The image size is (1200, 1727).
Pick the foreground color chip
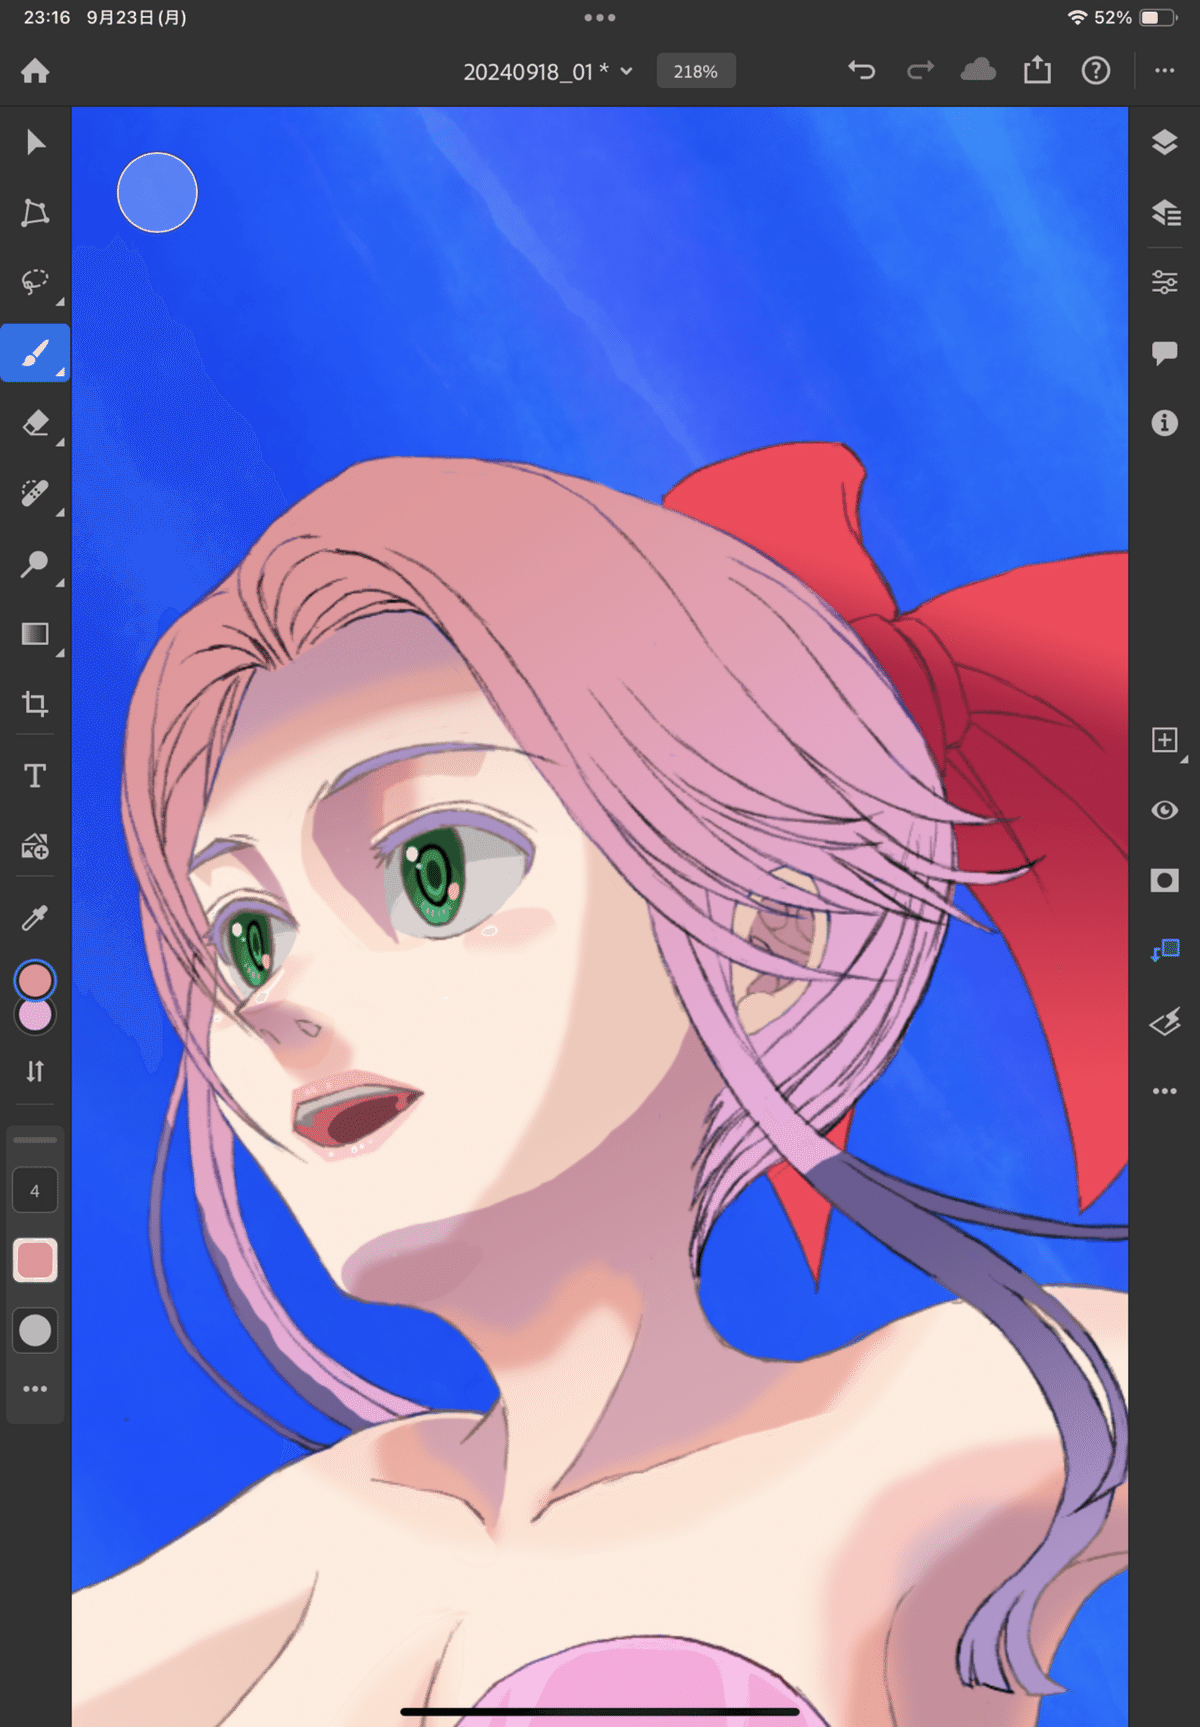point(35,981)
